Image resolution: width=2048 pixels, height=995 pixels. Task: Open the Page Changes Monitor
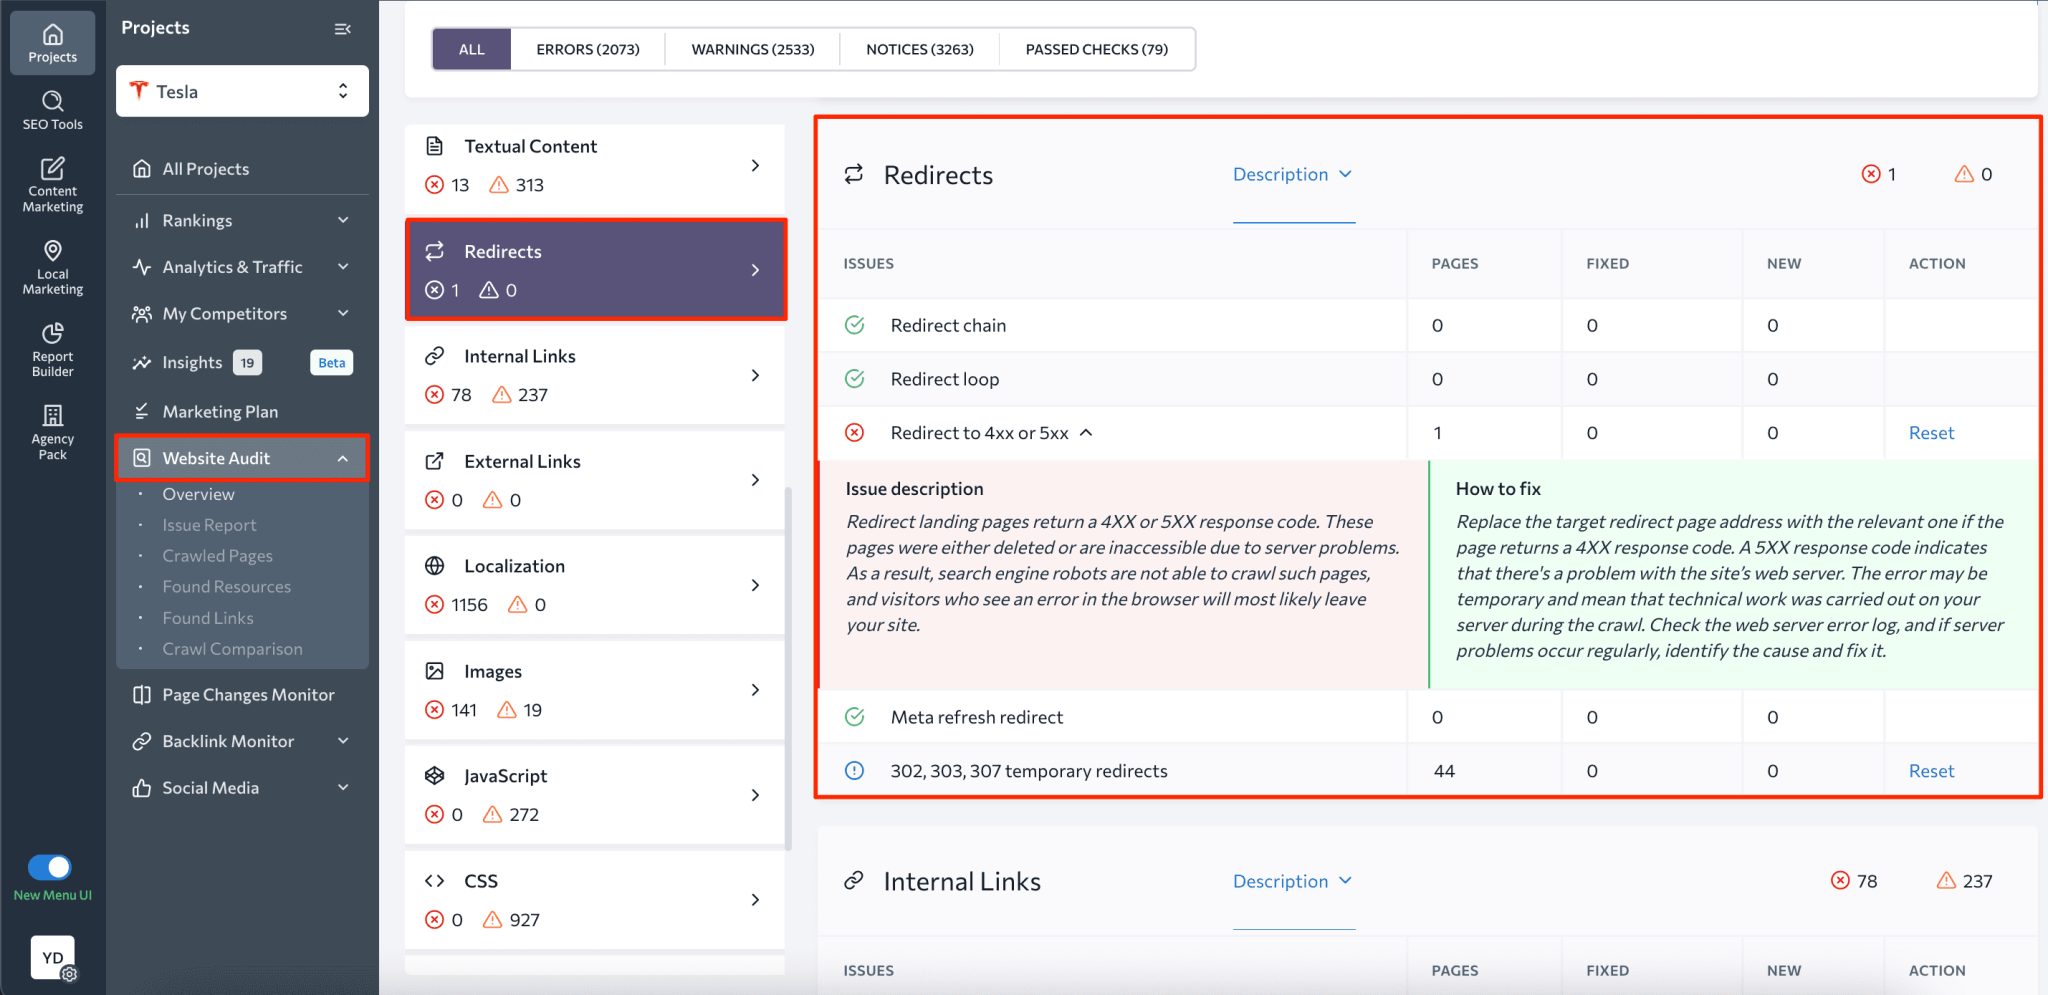tap(248, 694)
